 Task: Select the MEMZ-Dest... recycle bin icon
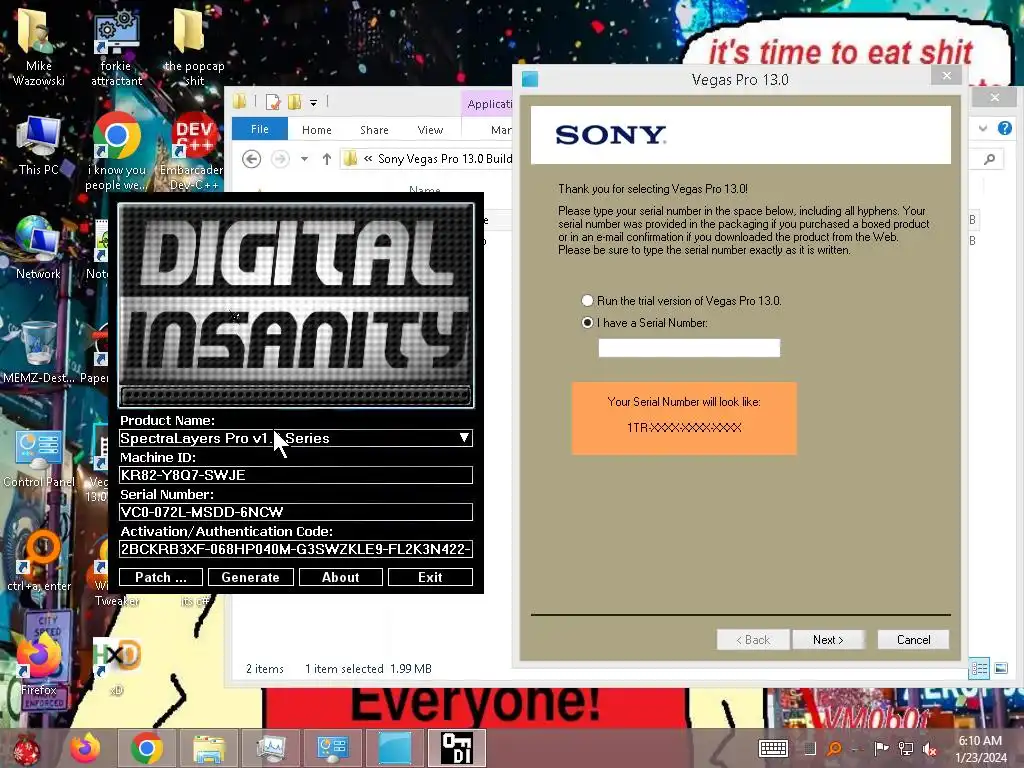(39, 353)
